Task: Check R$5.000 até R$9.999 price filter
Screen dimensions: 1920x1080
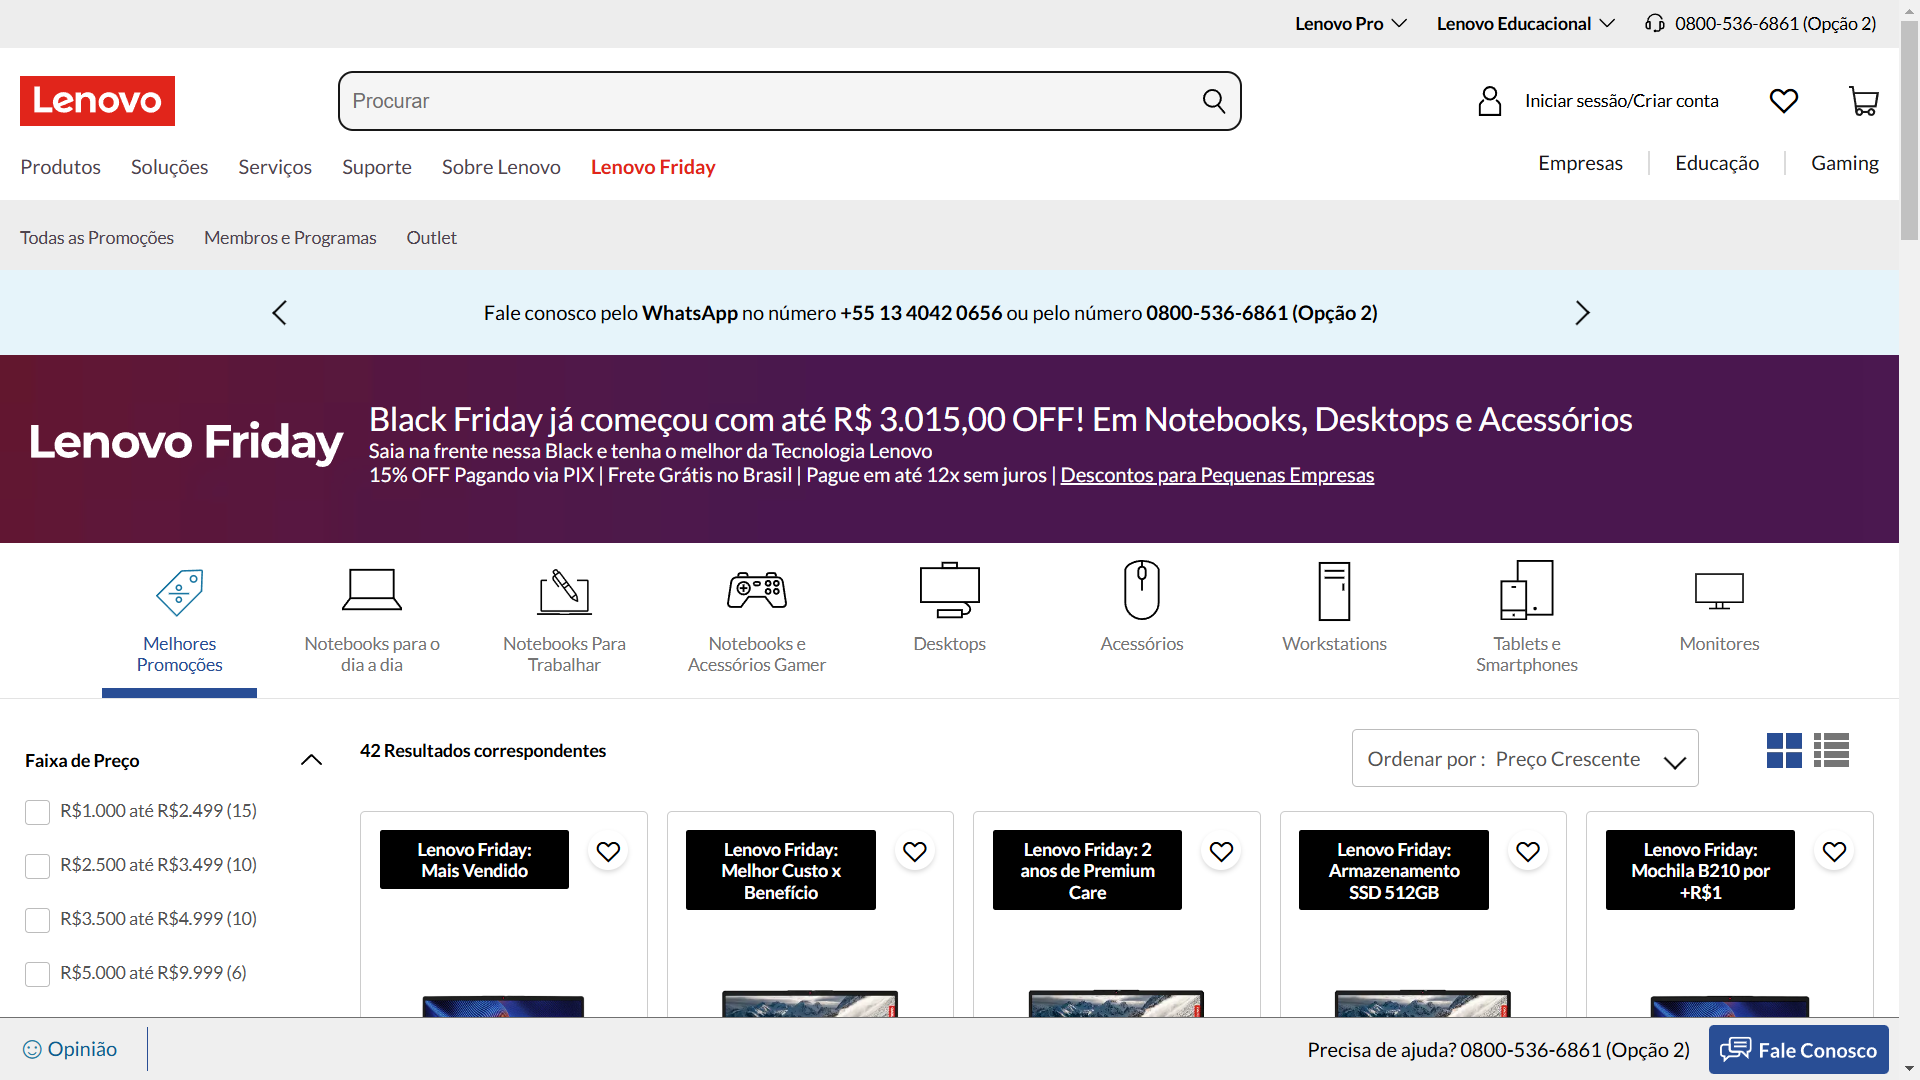Action: click(x=37, y=974)
